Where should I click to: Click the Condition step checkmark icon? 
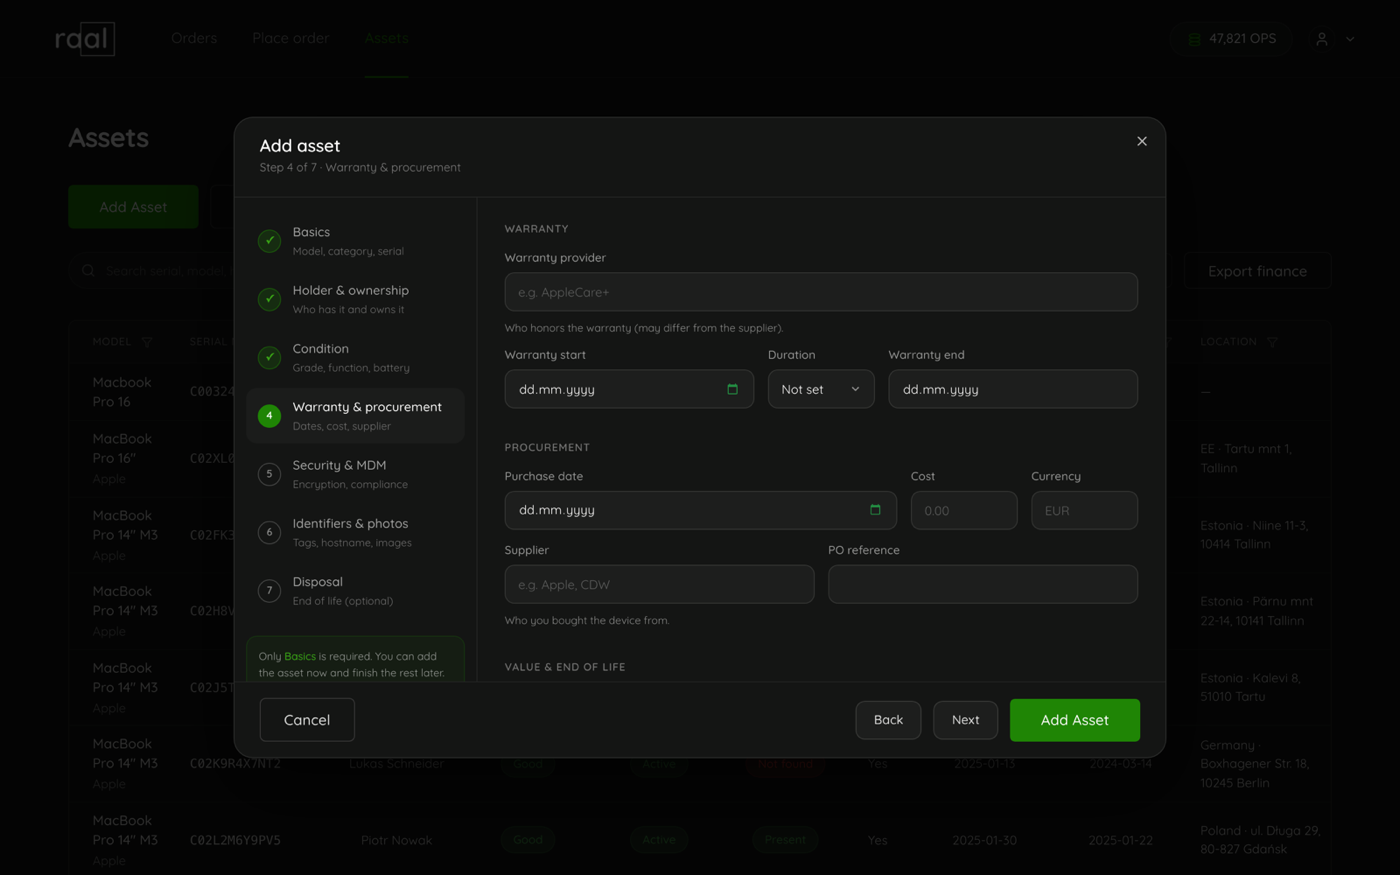pos(269,357)
